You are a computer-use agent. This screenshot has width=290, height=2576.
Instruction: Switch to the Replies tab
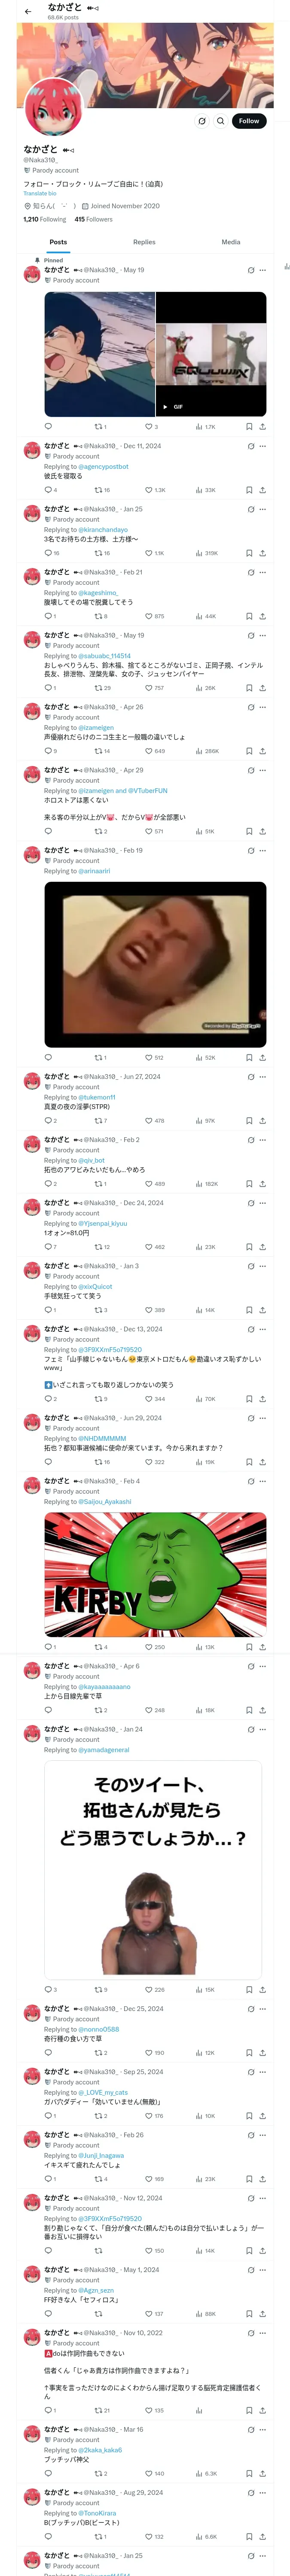(x=144, y=242)
